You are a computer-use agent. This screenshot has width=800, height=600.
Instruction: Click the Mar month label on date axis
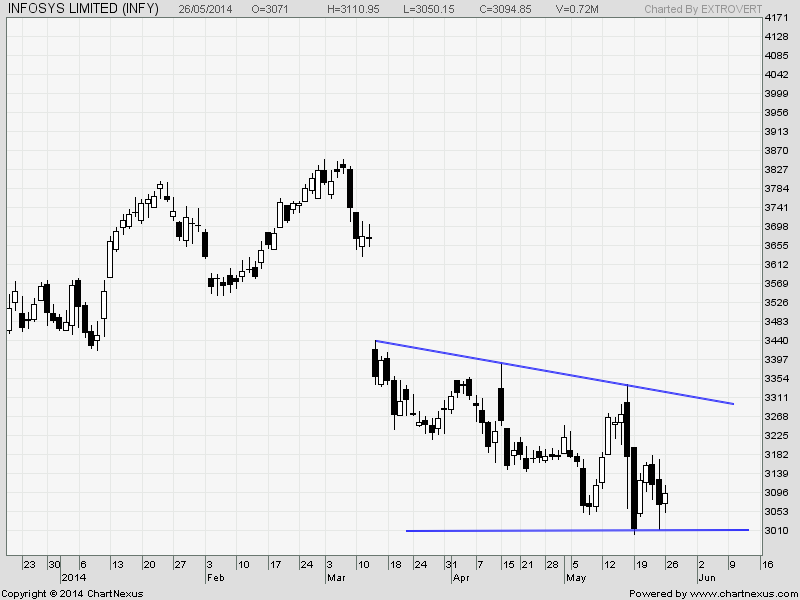[335, 578]
